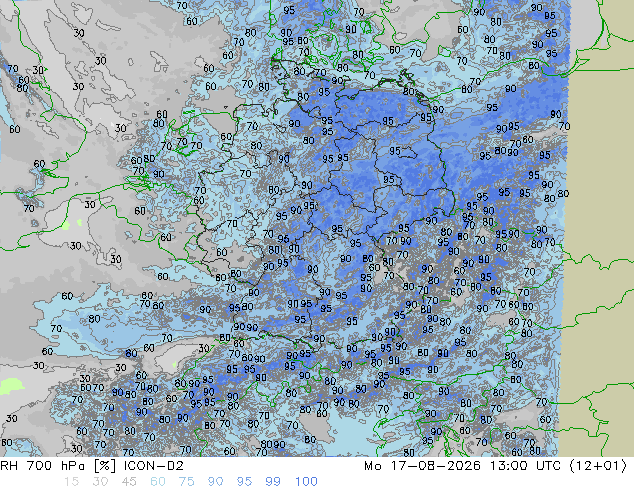Viewport: 634px width, 490px height.
Task: Select the legend value "99" below the map
Action: (x=273, y=482)
